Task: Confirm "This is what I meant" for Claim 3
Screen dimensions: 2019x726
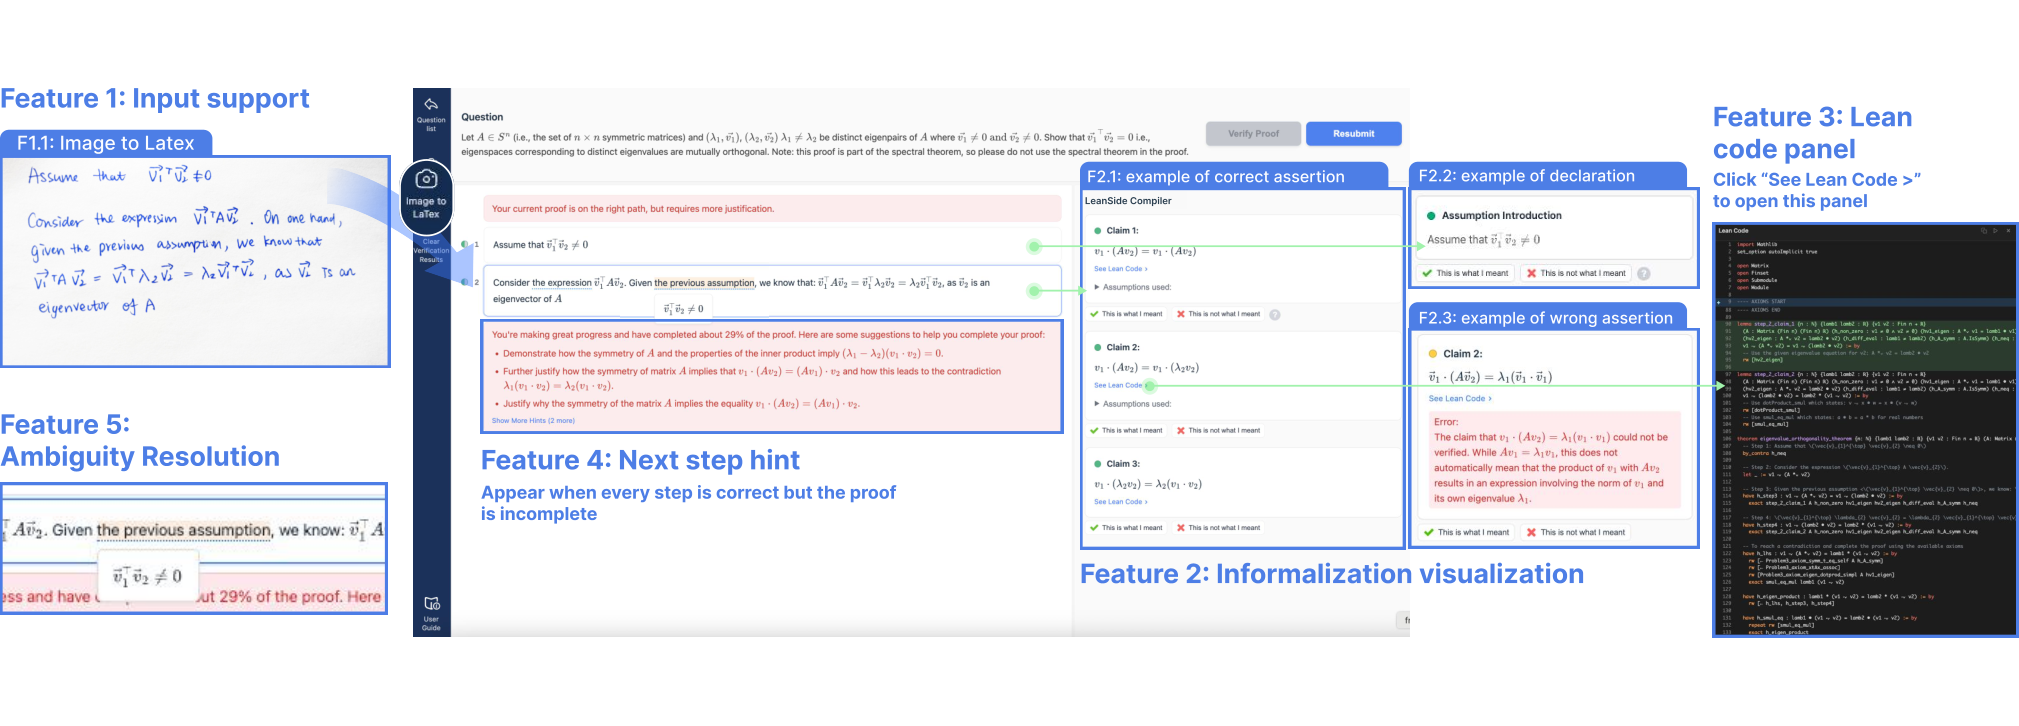Action: [x=1126, y=527]
